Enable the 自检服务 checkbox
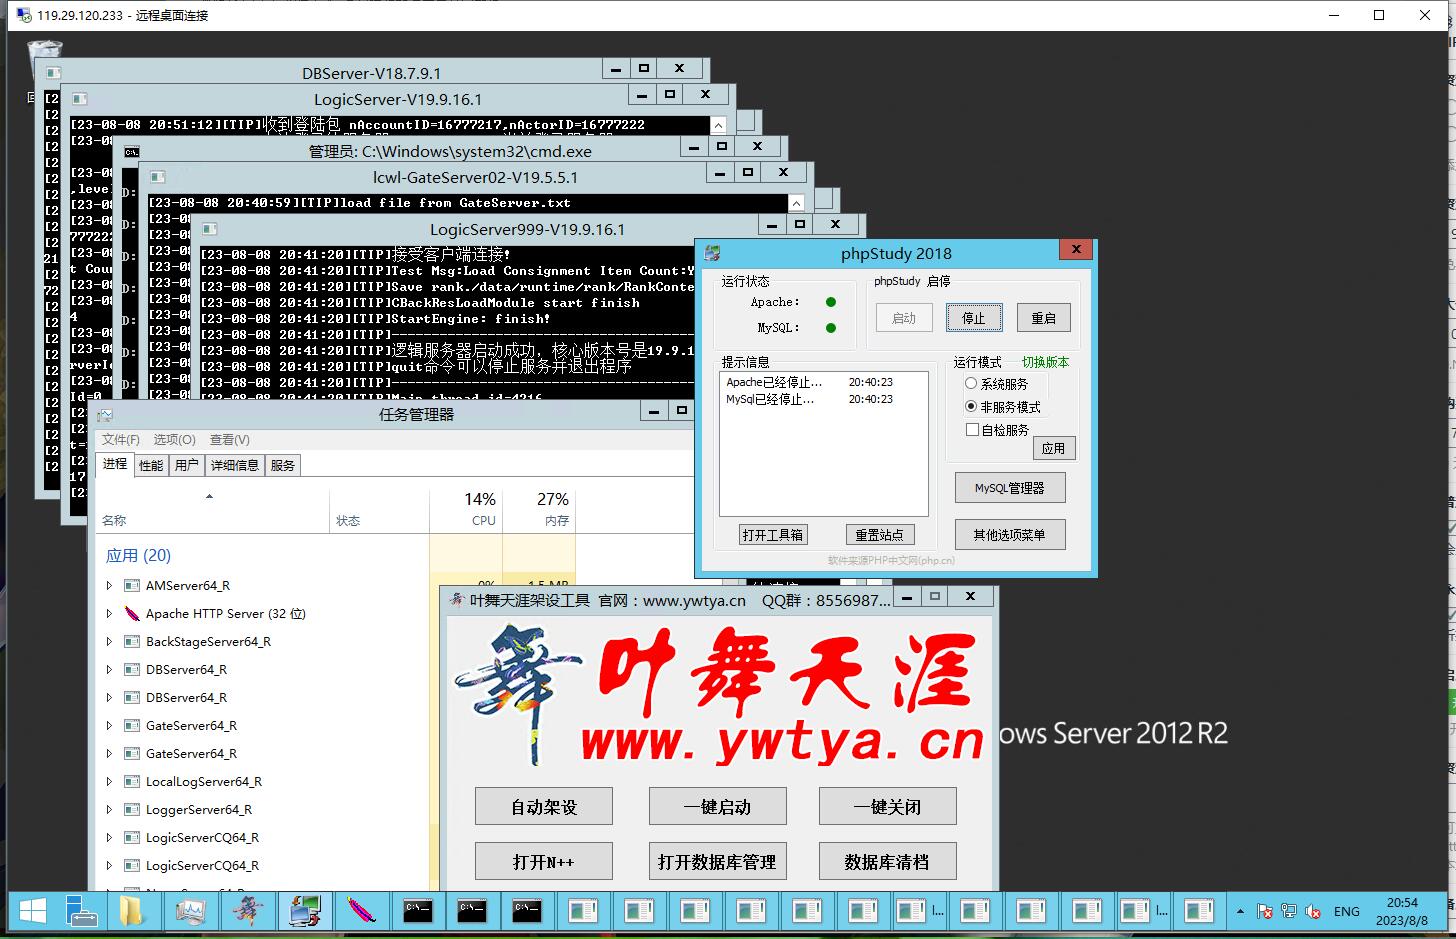The width and height of the screenshot is (1456, 939). pyautogui.click(x=971, y=429)
